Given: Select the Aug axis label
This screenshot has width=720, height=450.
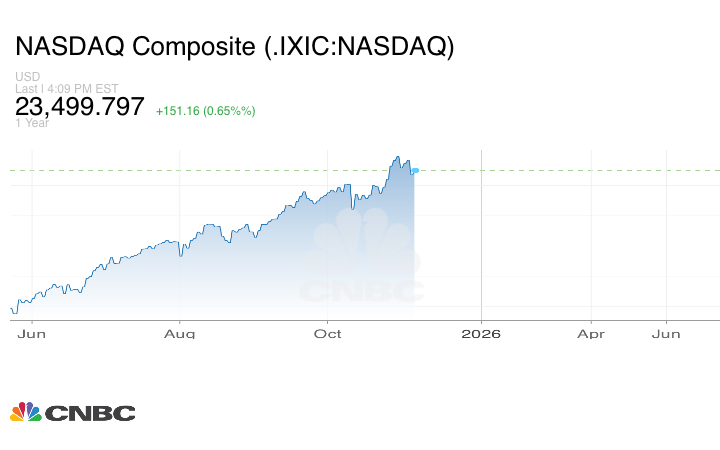Looking at the screenshot, I should [179, 334].
